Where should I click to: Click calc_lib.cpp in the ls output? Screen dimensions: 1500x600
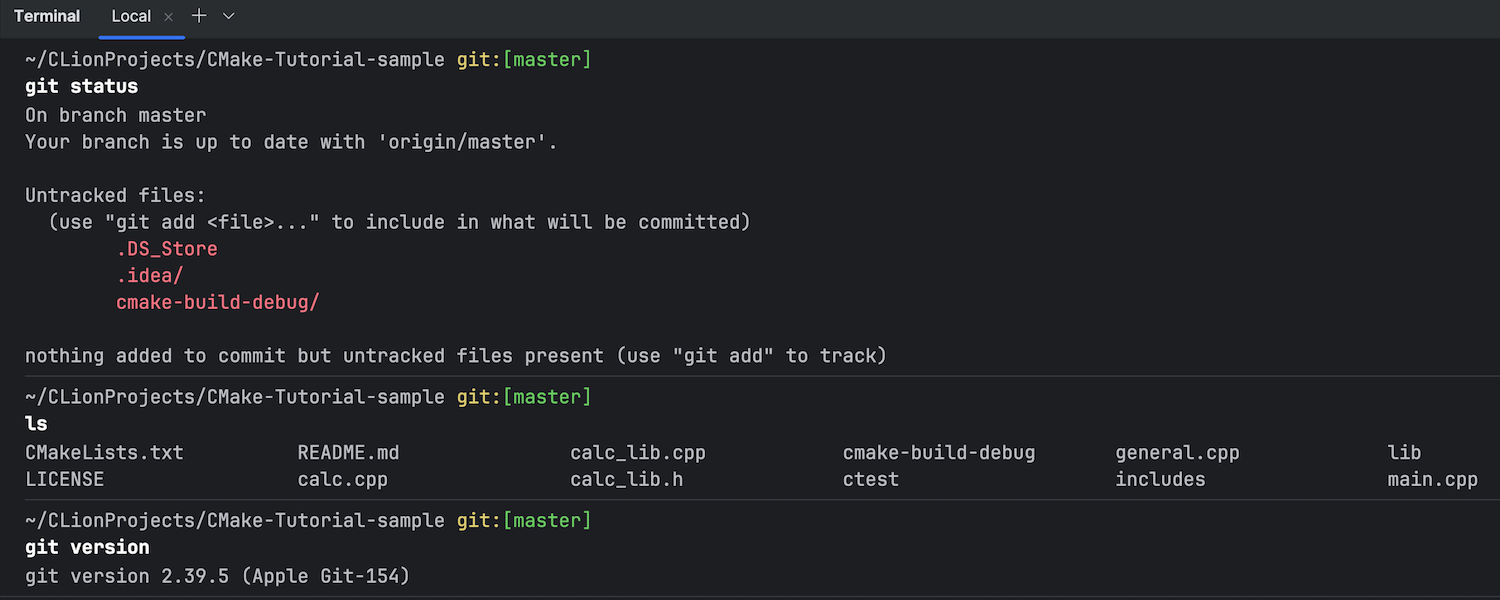[638, 453]
